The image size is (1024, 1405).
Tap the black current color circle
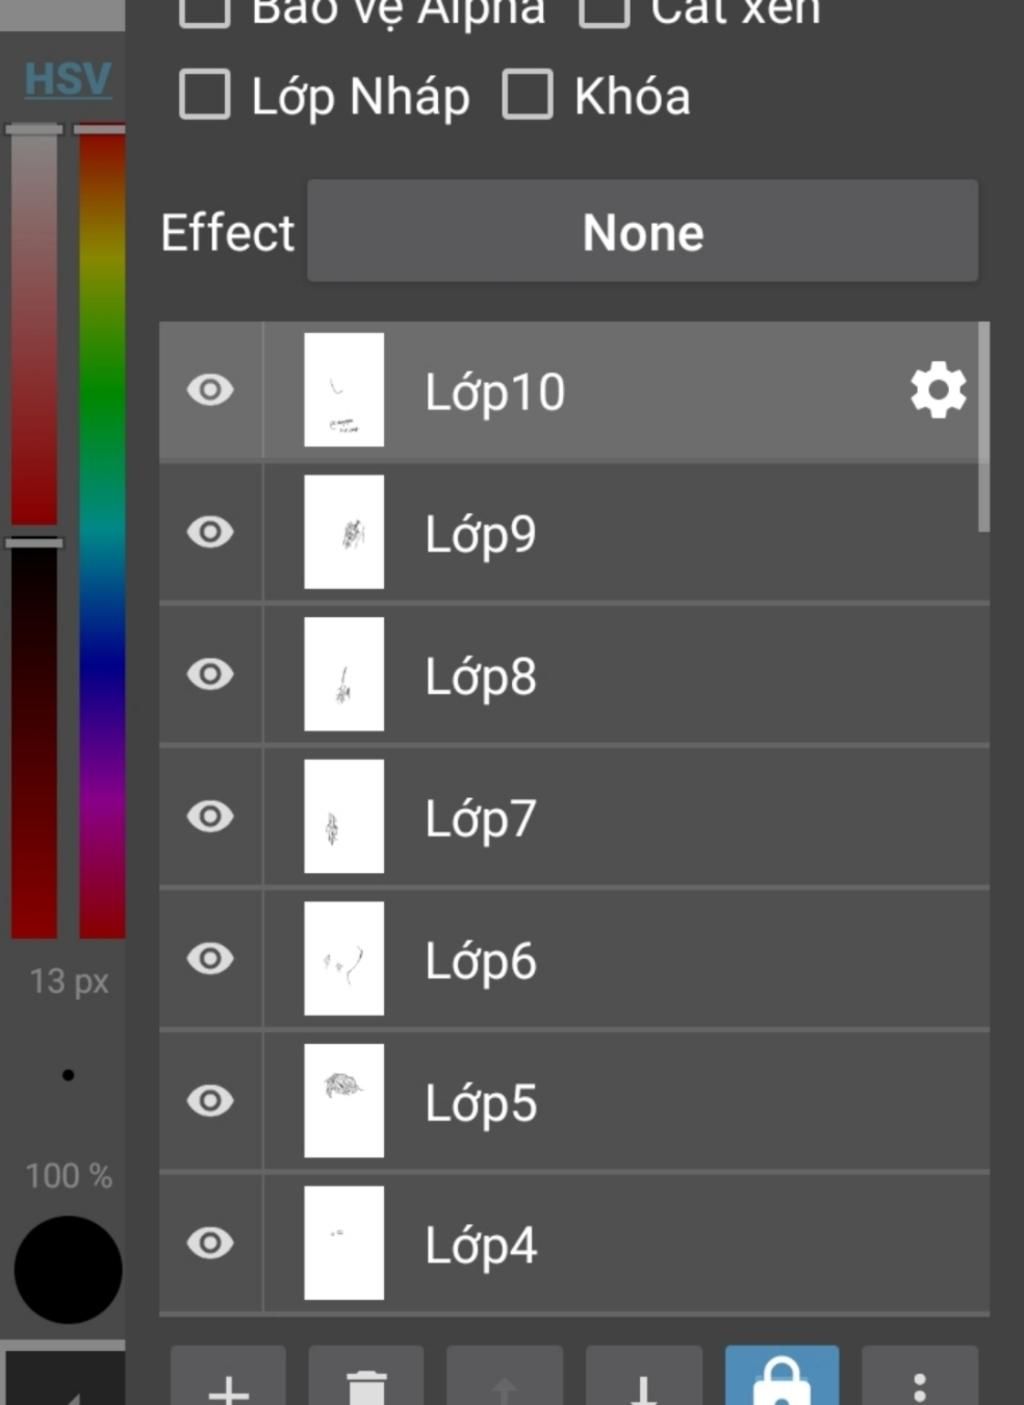tap(68, 1270)
